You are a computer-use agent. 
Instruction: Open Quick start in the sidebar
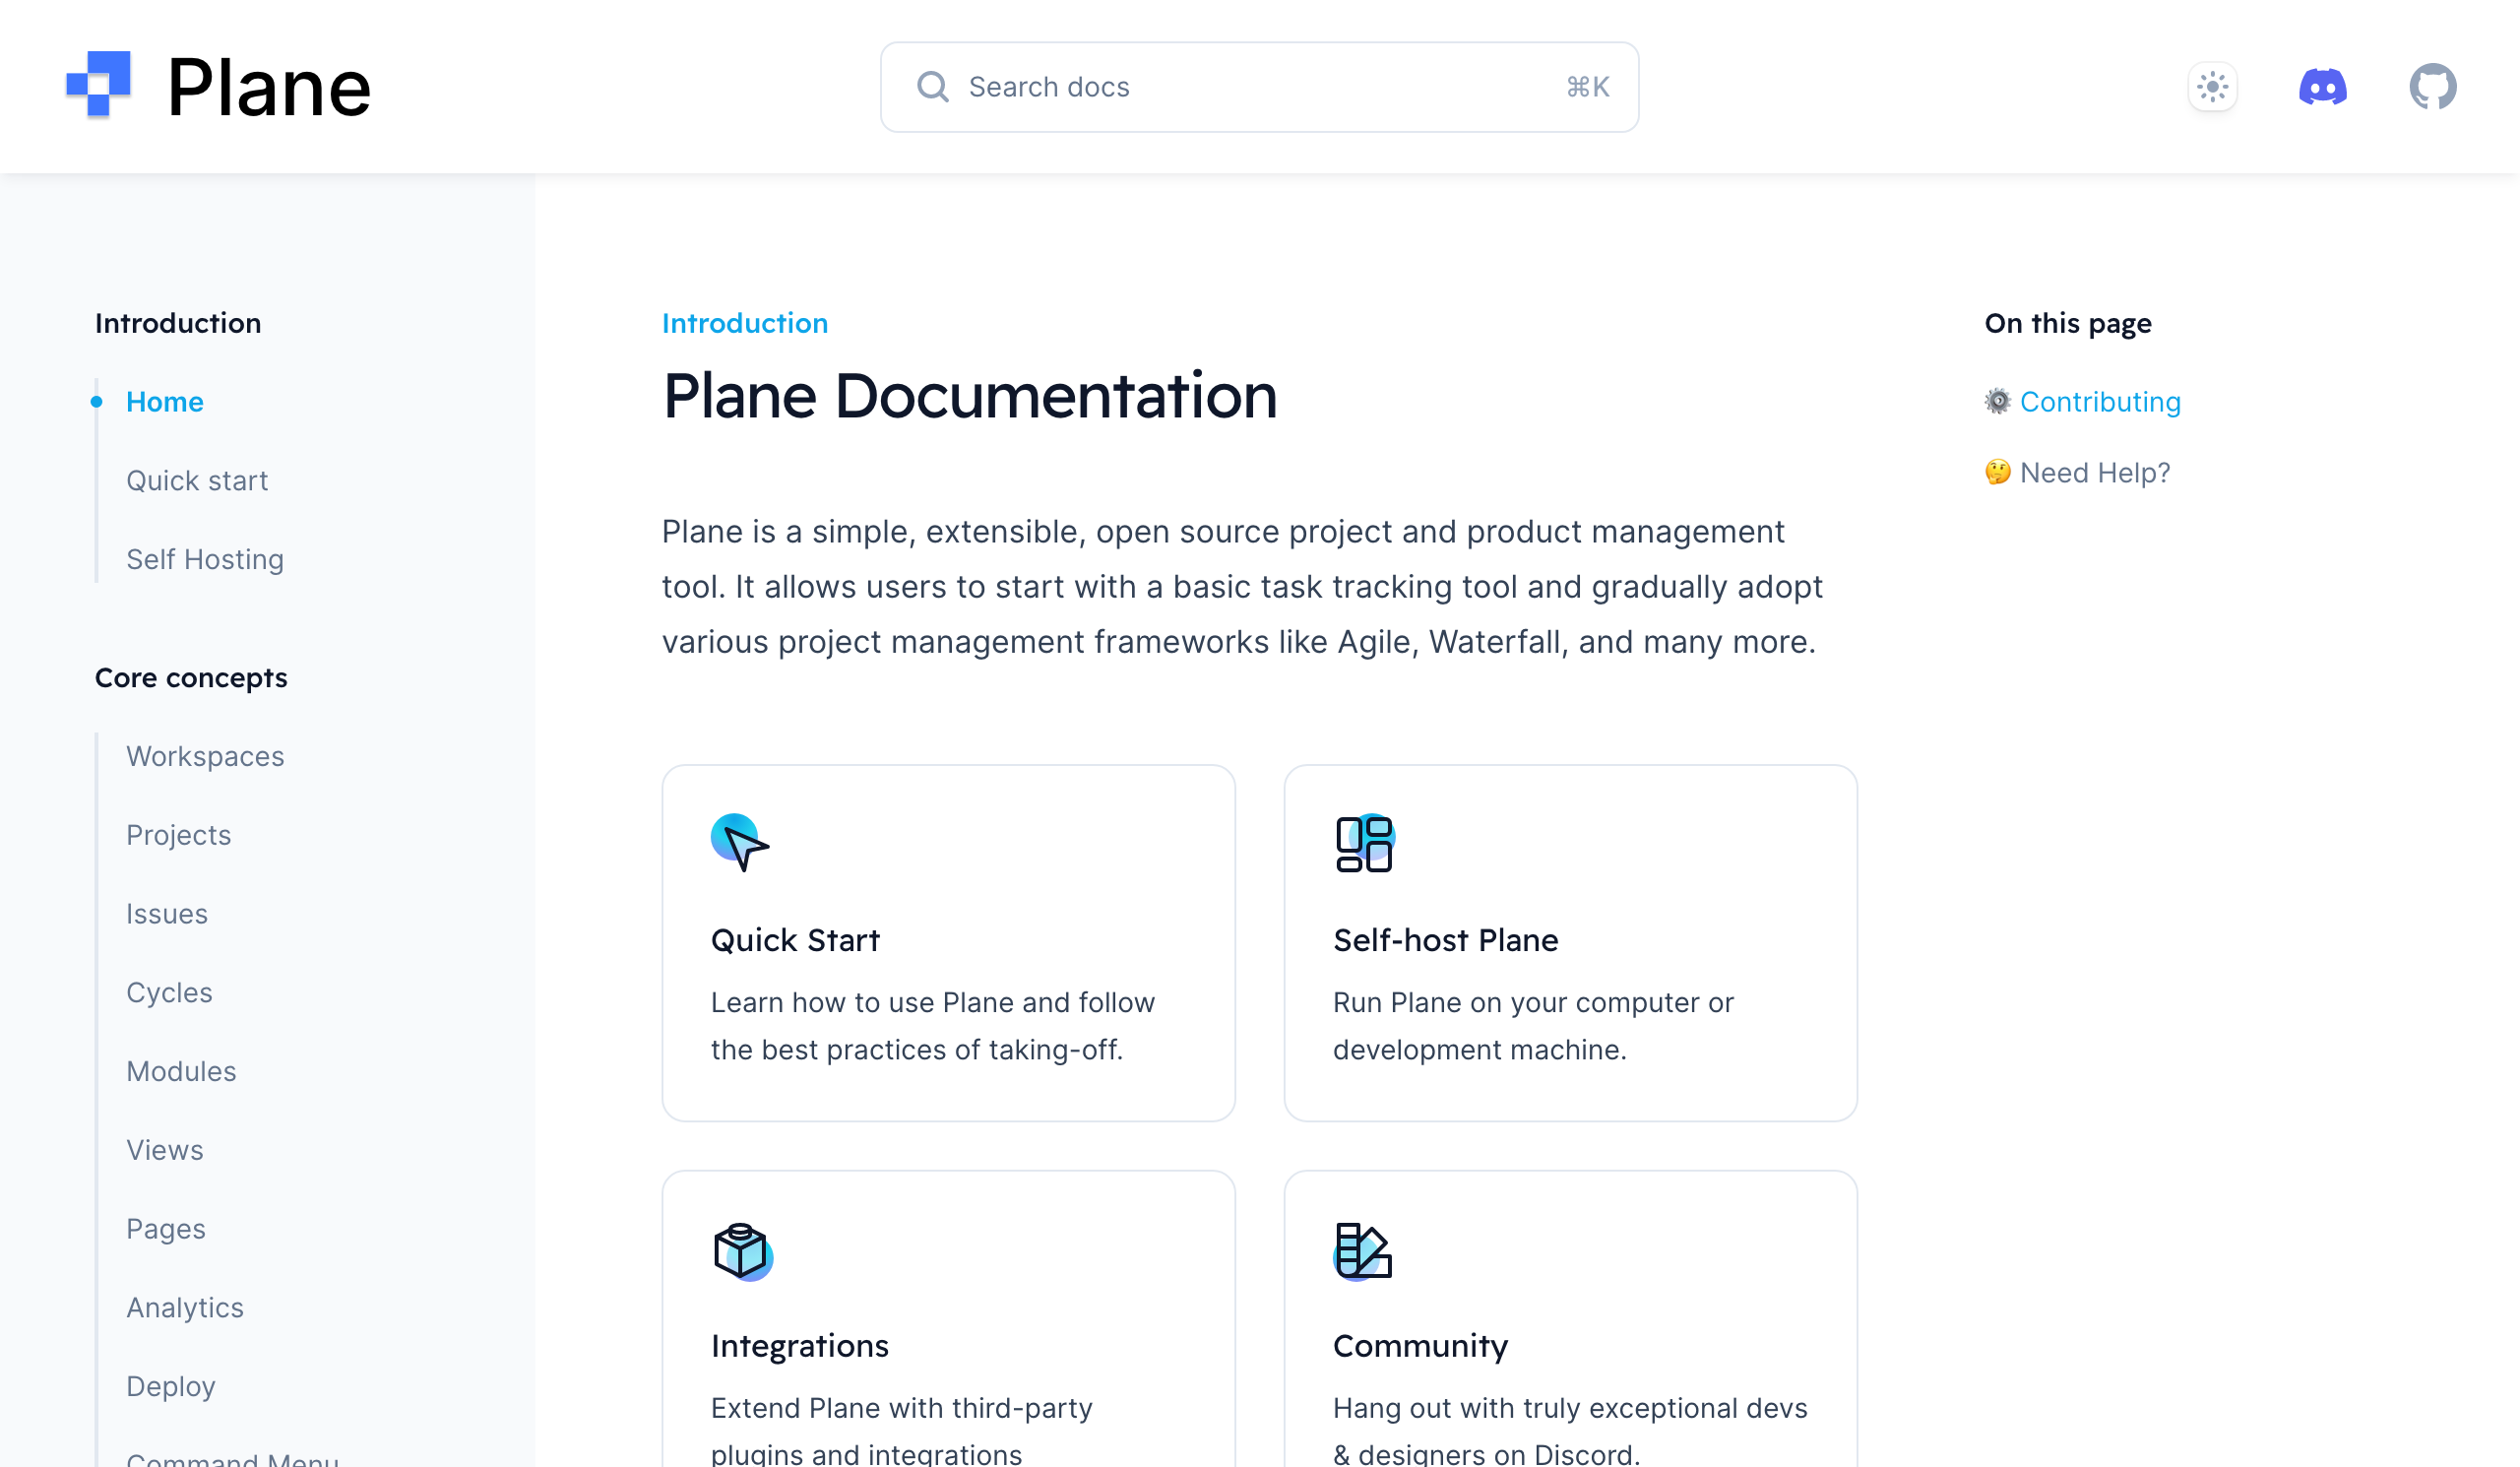coord(197,481)
